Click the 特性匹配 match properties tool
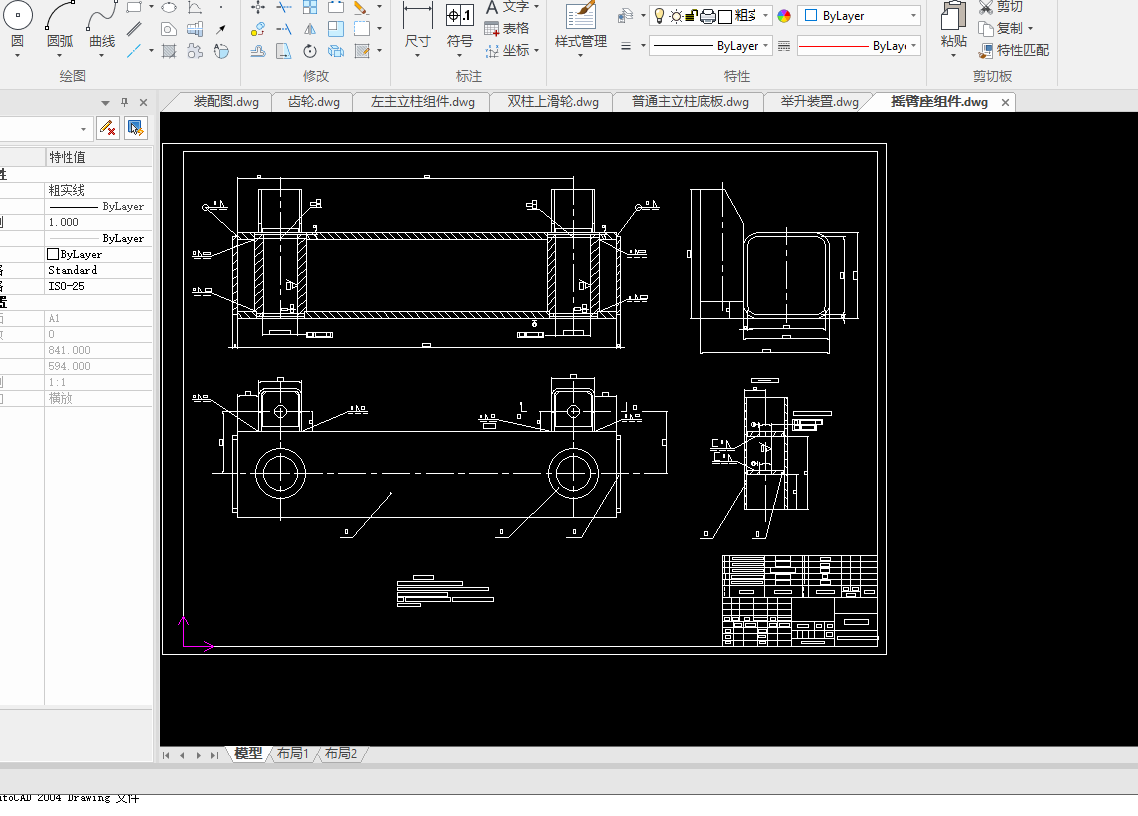1138x816 pixels. point(1014,50)
